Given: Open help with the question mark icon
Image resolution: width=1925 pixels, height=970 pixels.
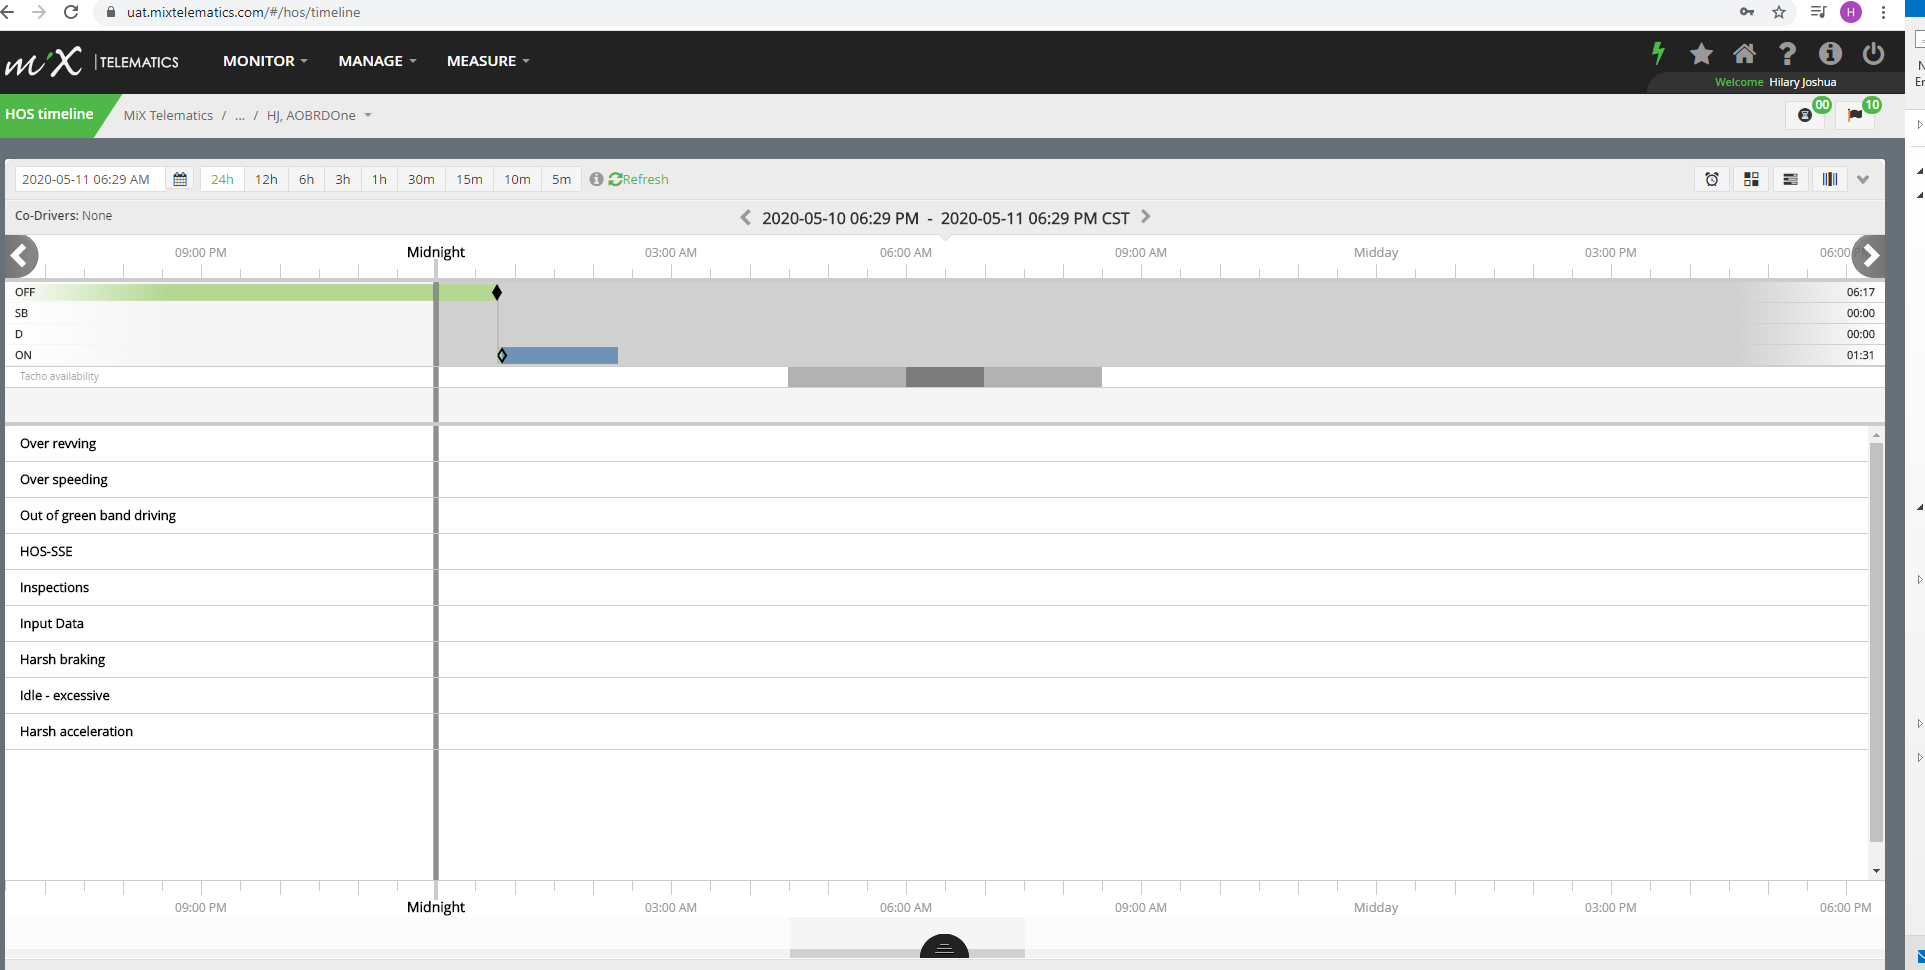Looking at the screenshot, I should (1787, 54).
